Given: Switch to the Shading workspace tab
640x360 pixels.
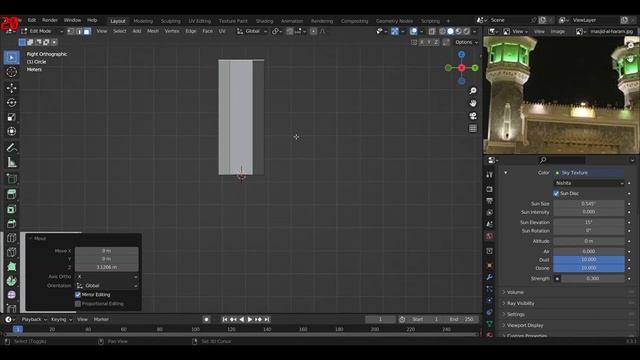Looking at the screenshot, I should point(264,21).
